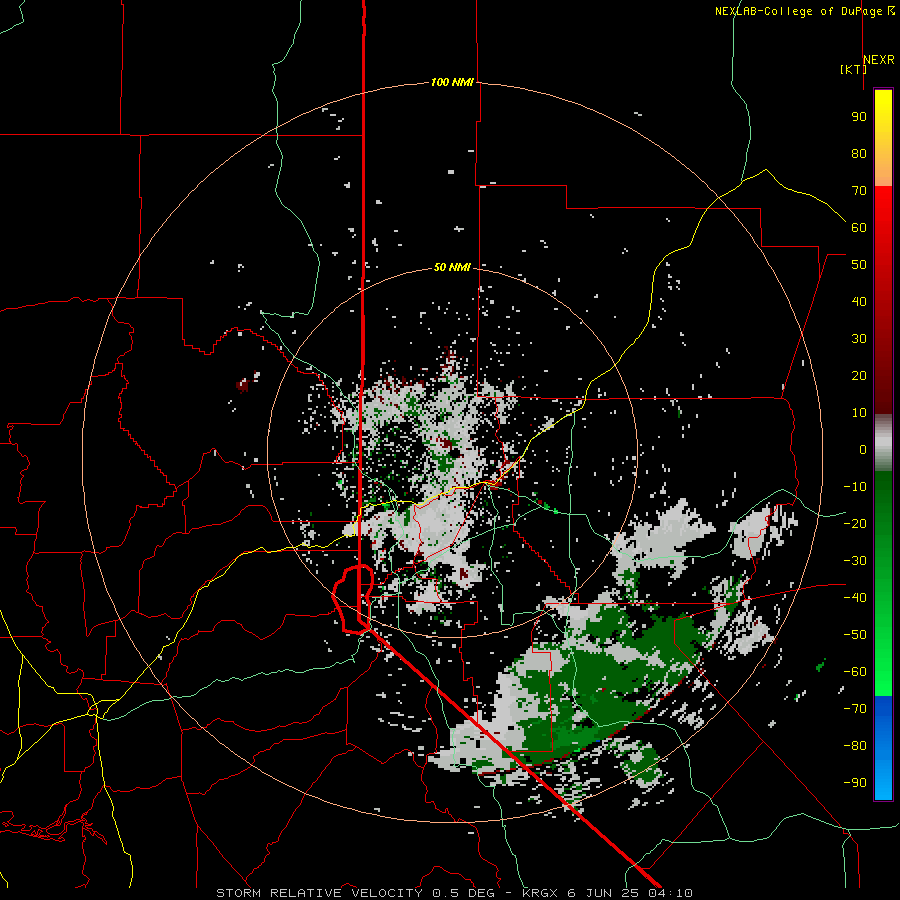The image size is (900, 900).
Task: Click the KRGX radar site identifier
Action: point(540,893)
